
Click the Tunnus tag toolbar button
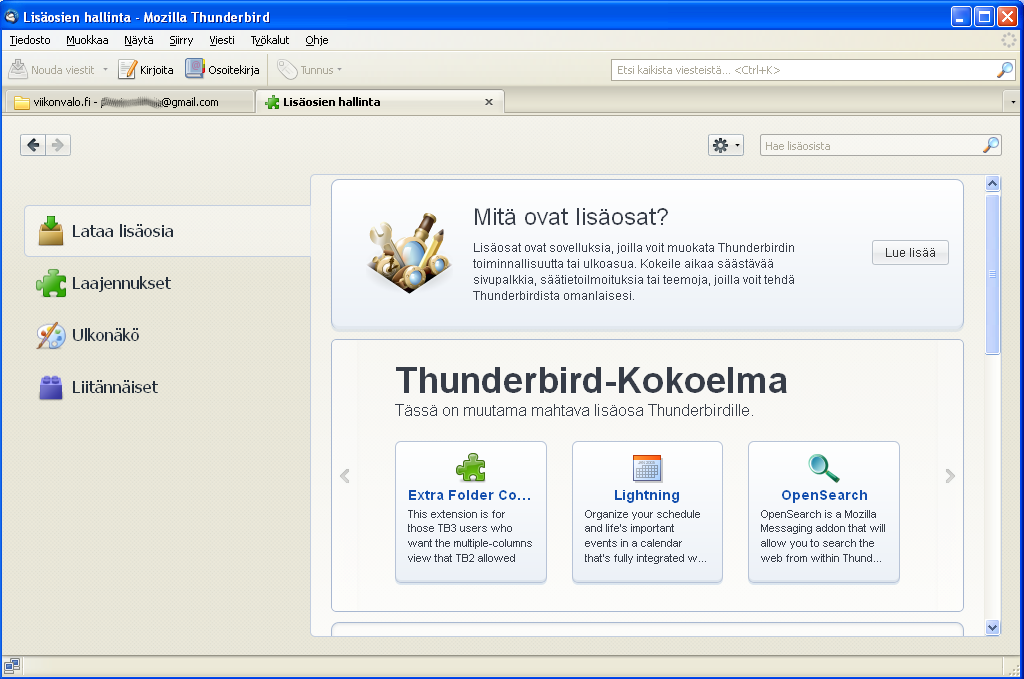310,69
